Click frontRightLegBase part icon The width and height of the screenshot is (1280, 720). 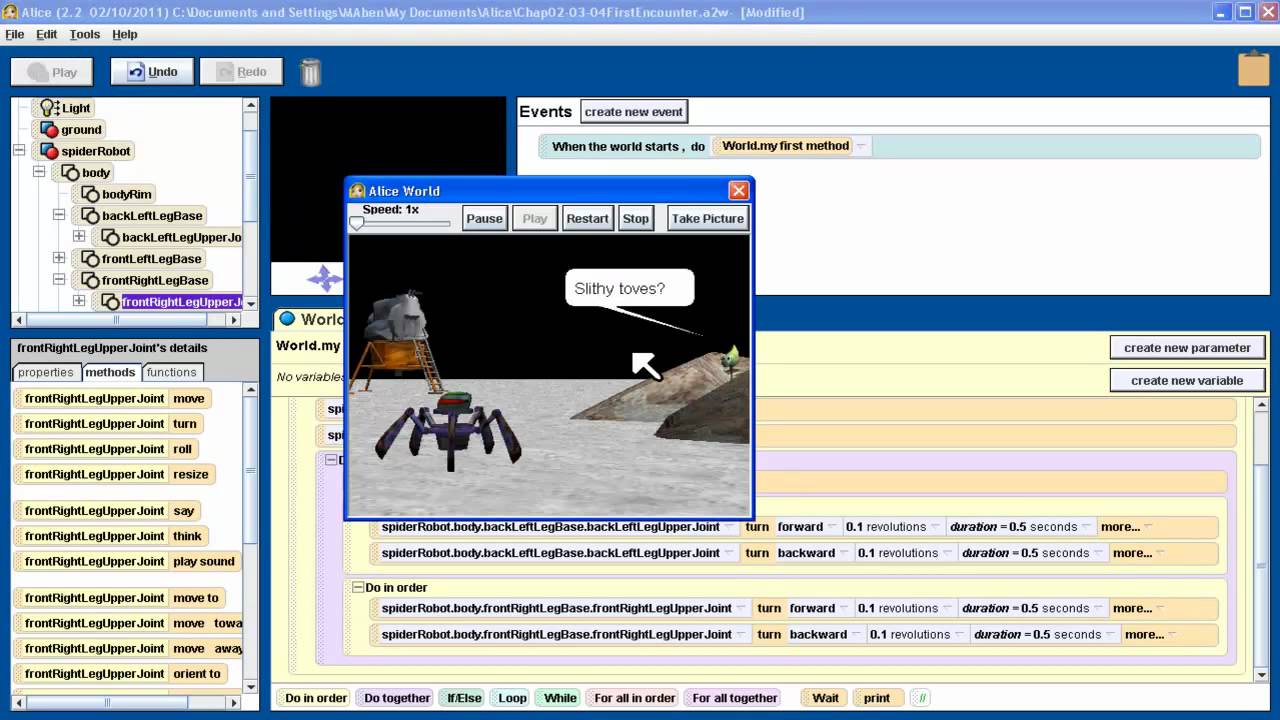pyautogui.click(x=90, y=280)
